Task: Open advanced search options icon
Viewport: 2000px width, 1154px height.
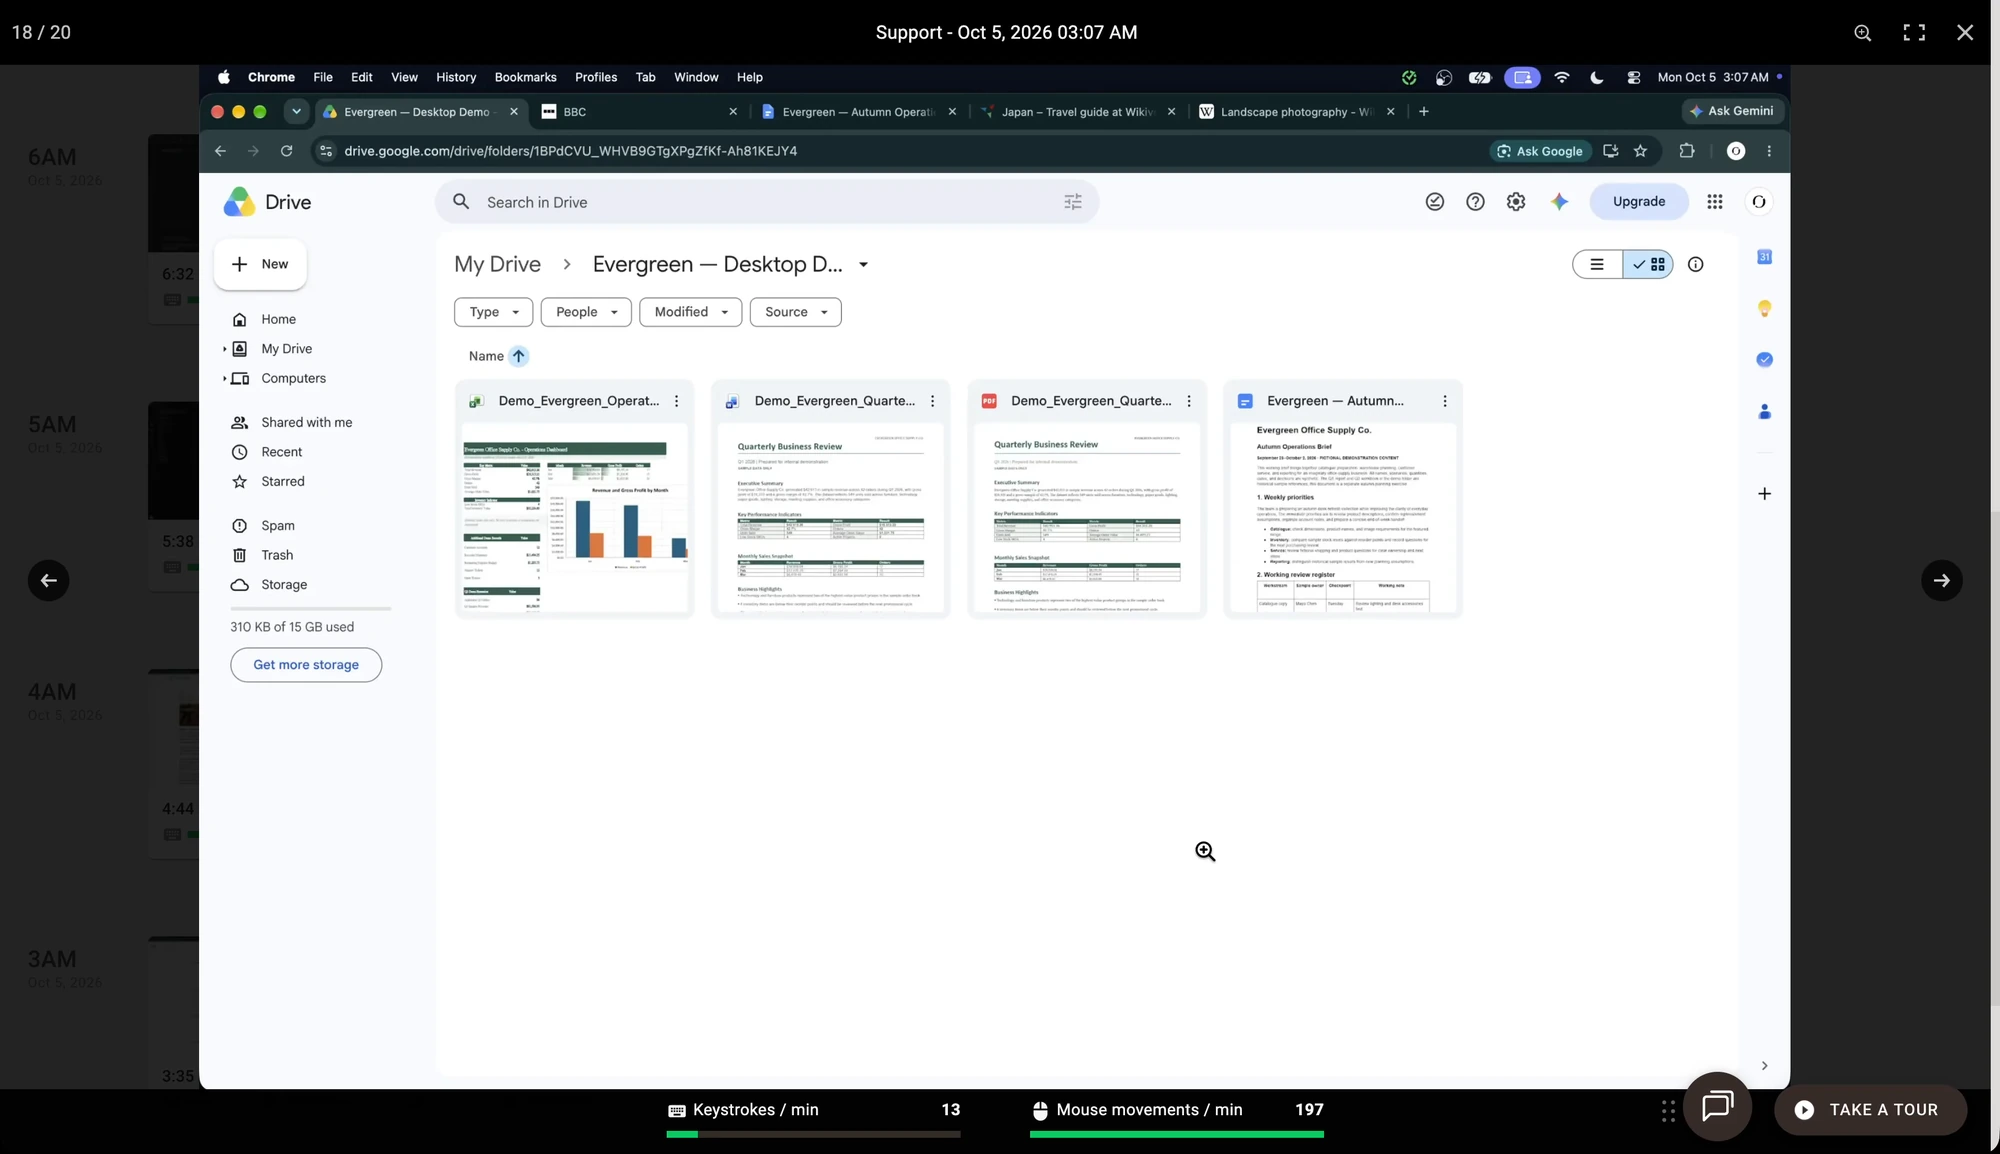Action: click(1073, 202)
